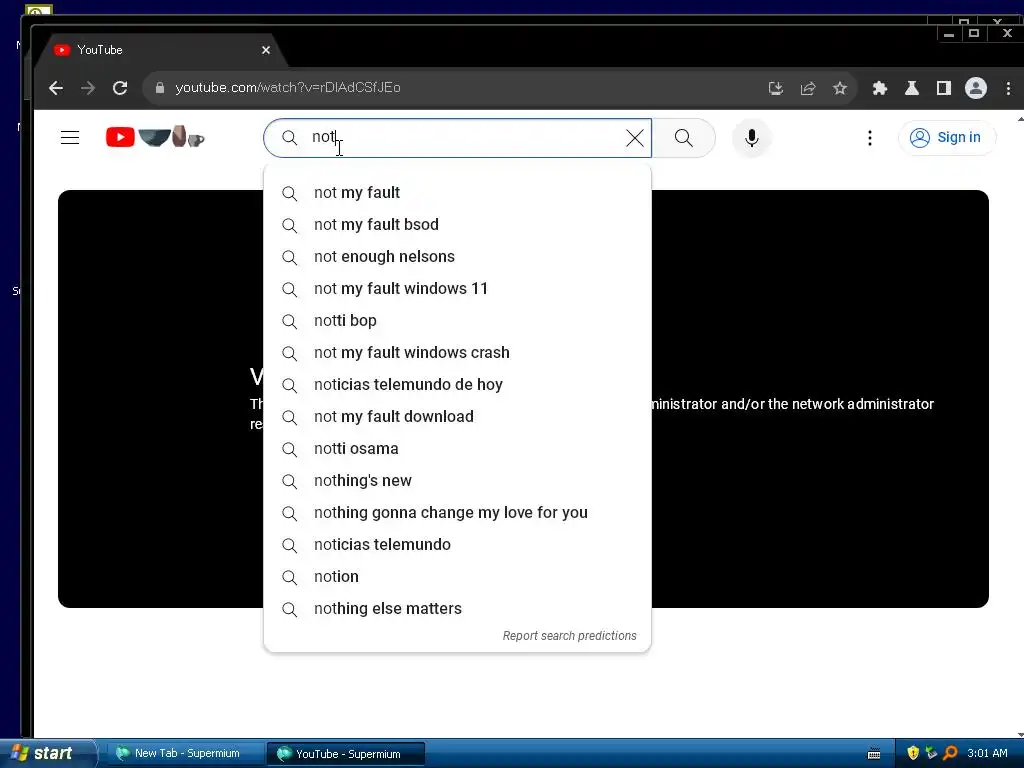
Task: Choose suggestion 'not my fault bsod'
Action: [457, 225]
